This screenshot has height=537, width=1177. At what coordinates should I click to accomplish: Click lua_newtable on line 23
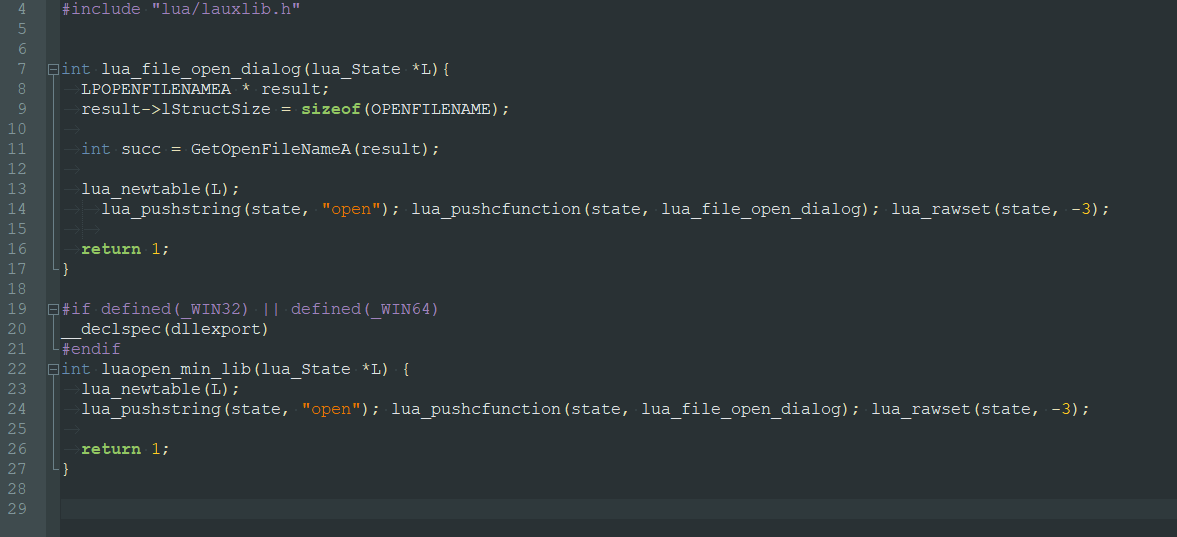point(141,389)
